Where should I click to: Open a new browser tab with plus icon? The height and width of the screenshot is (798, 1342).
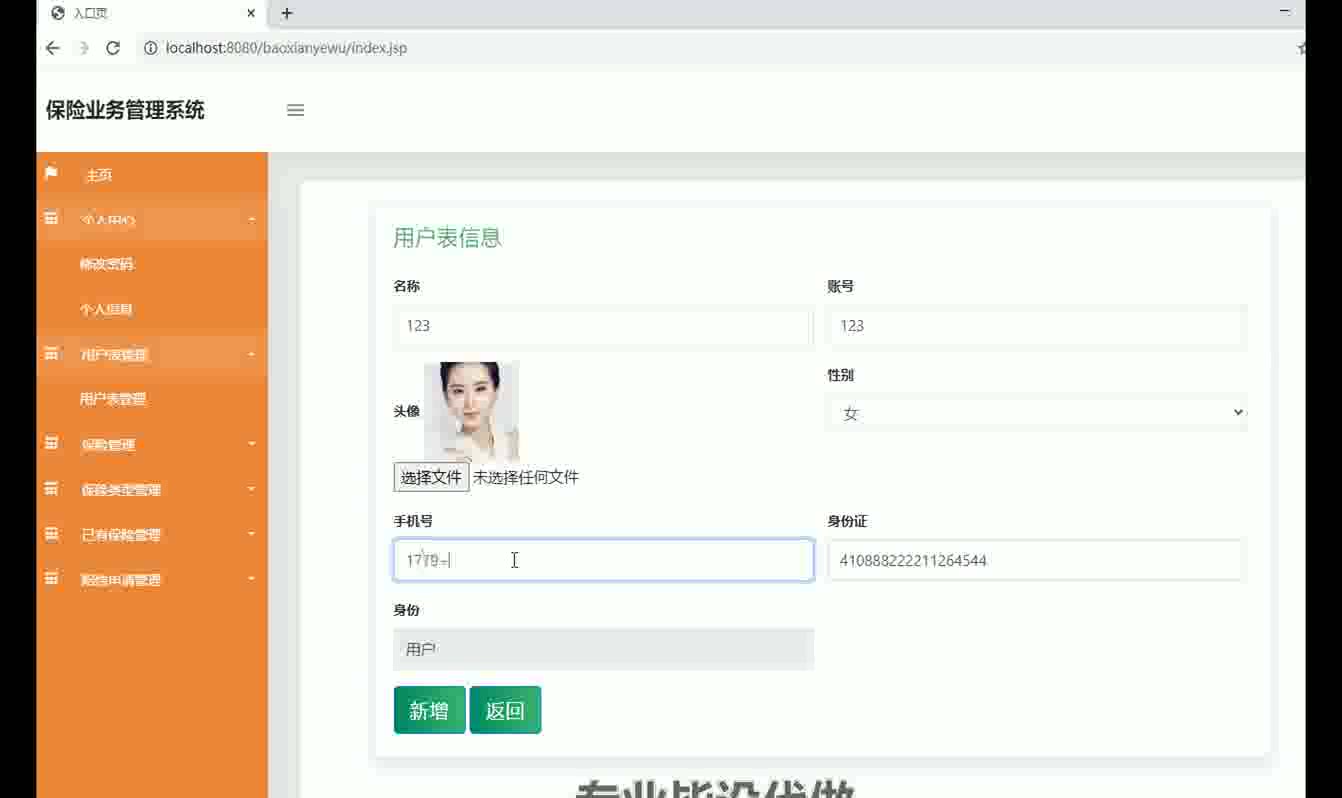coord(287,13)
